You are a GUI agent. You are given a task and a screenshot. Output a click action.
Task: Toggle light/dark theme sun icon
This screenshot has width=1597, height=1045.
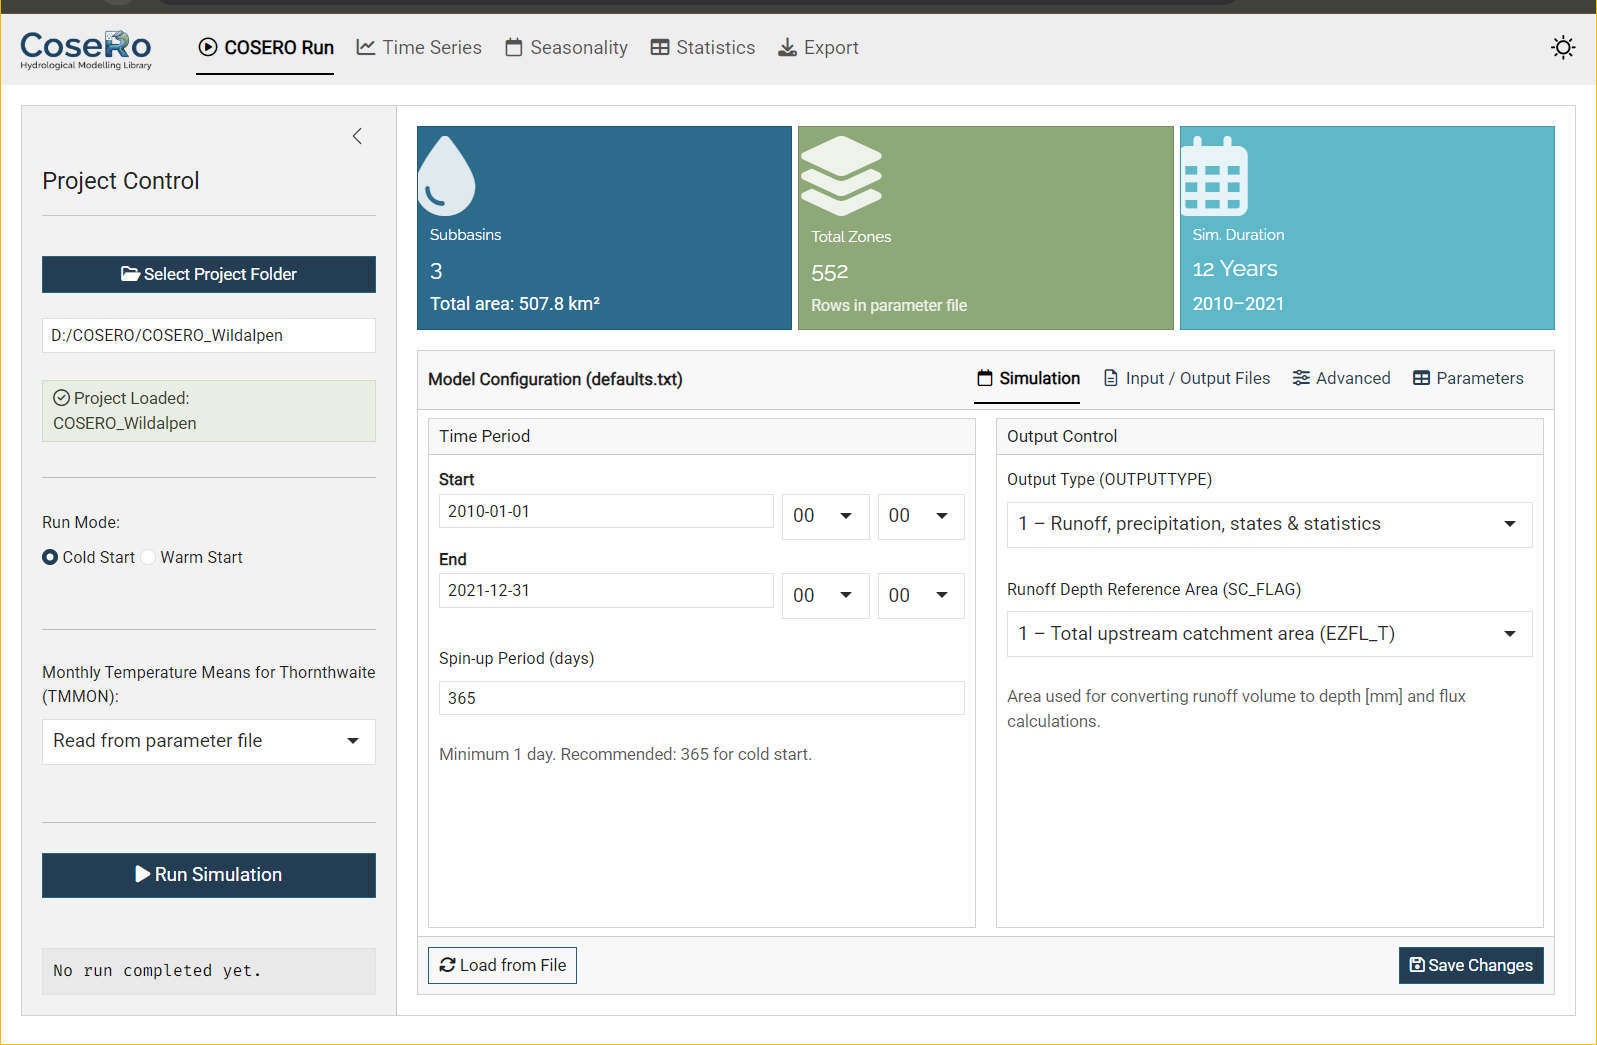(x=1562, y=48)
